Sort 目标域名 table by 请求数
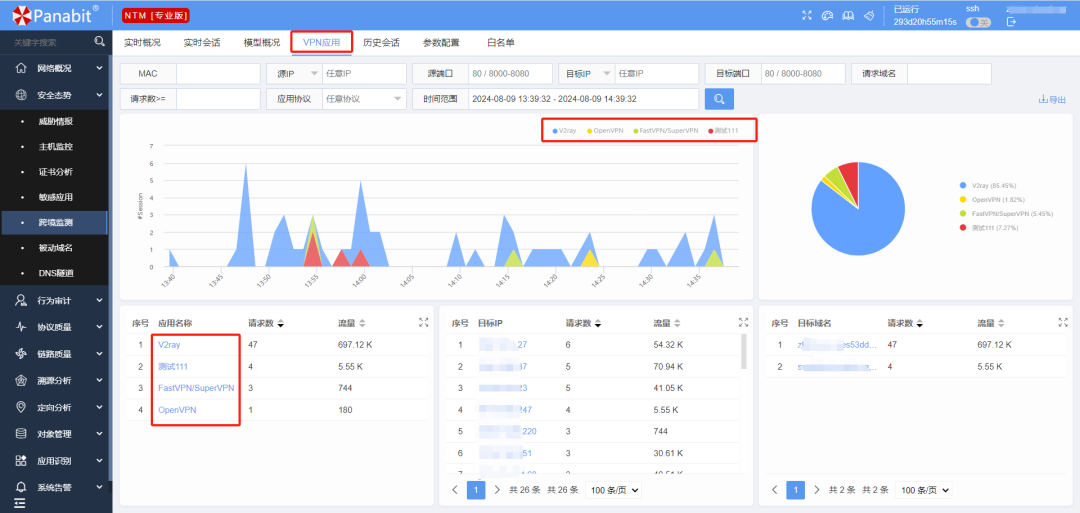The image size is (1080, 513). pyautogui.click(x=919, y=323)
